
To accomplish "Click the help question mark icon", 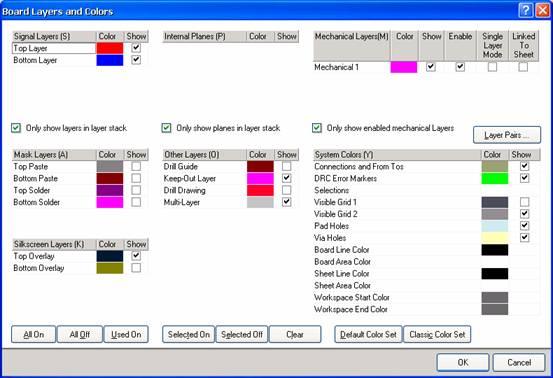I will click(x=525, y=11).
